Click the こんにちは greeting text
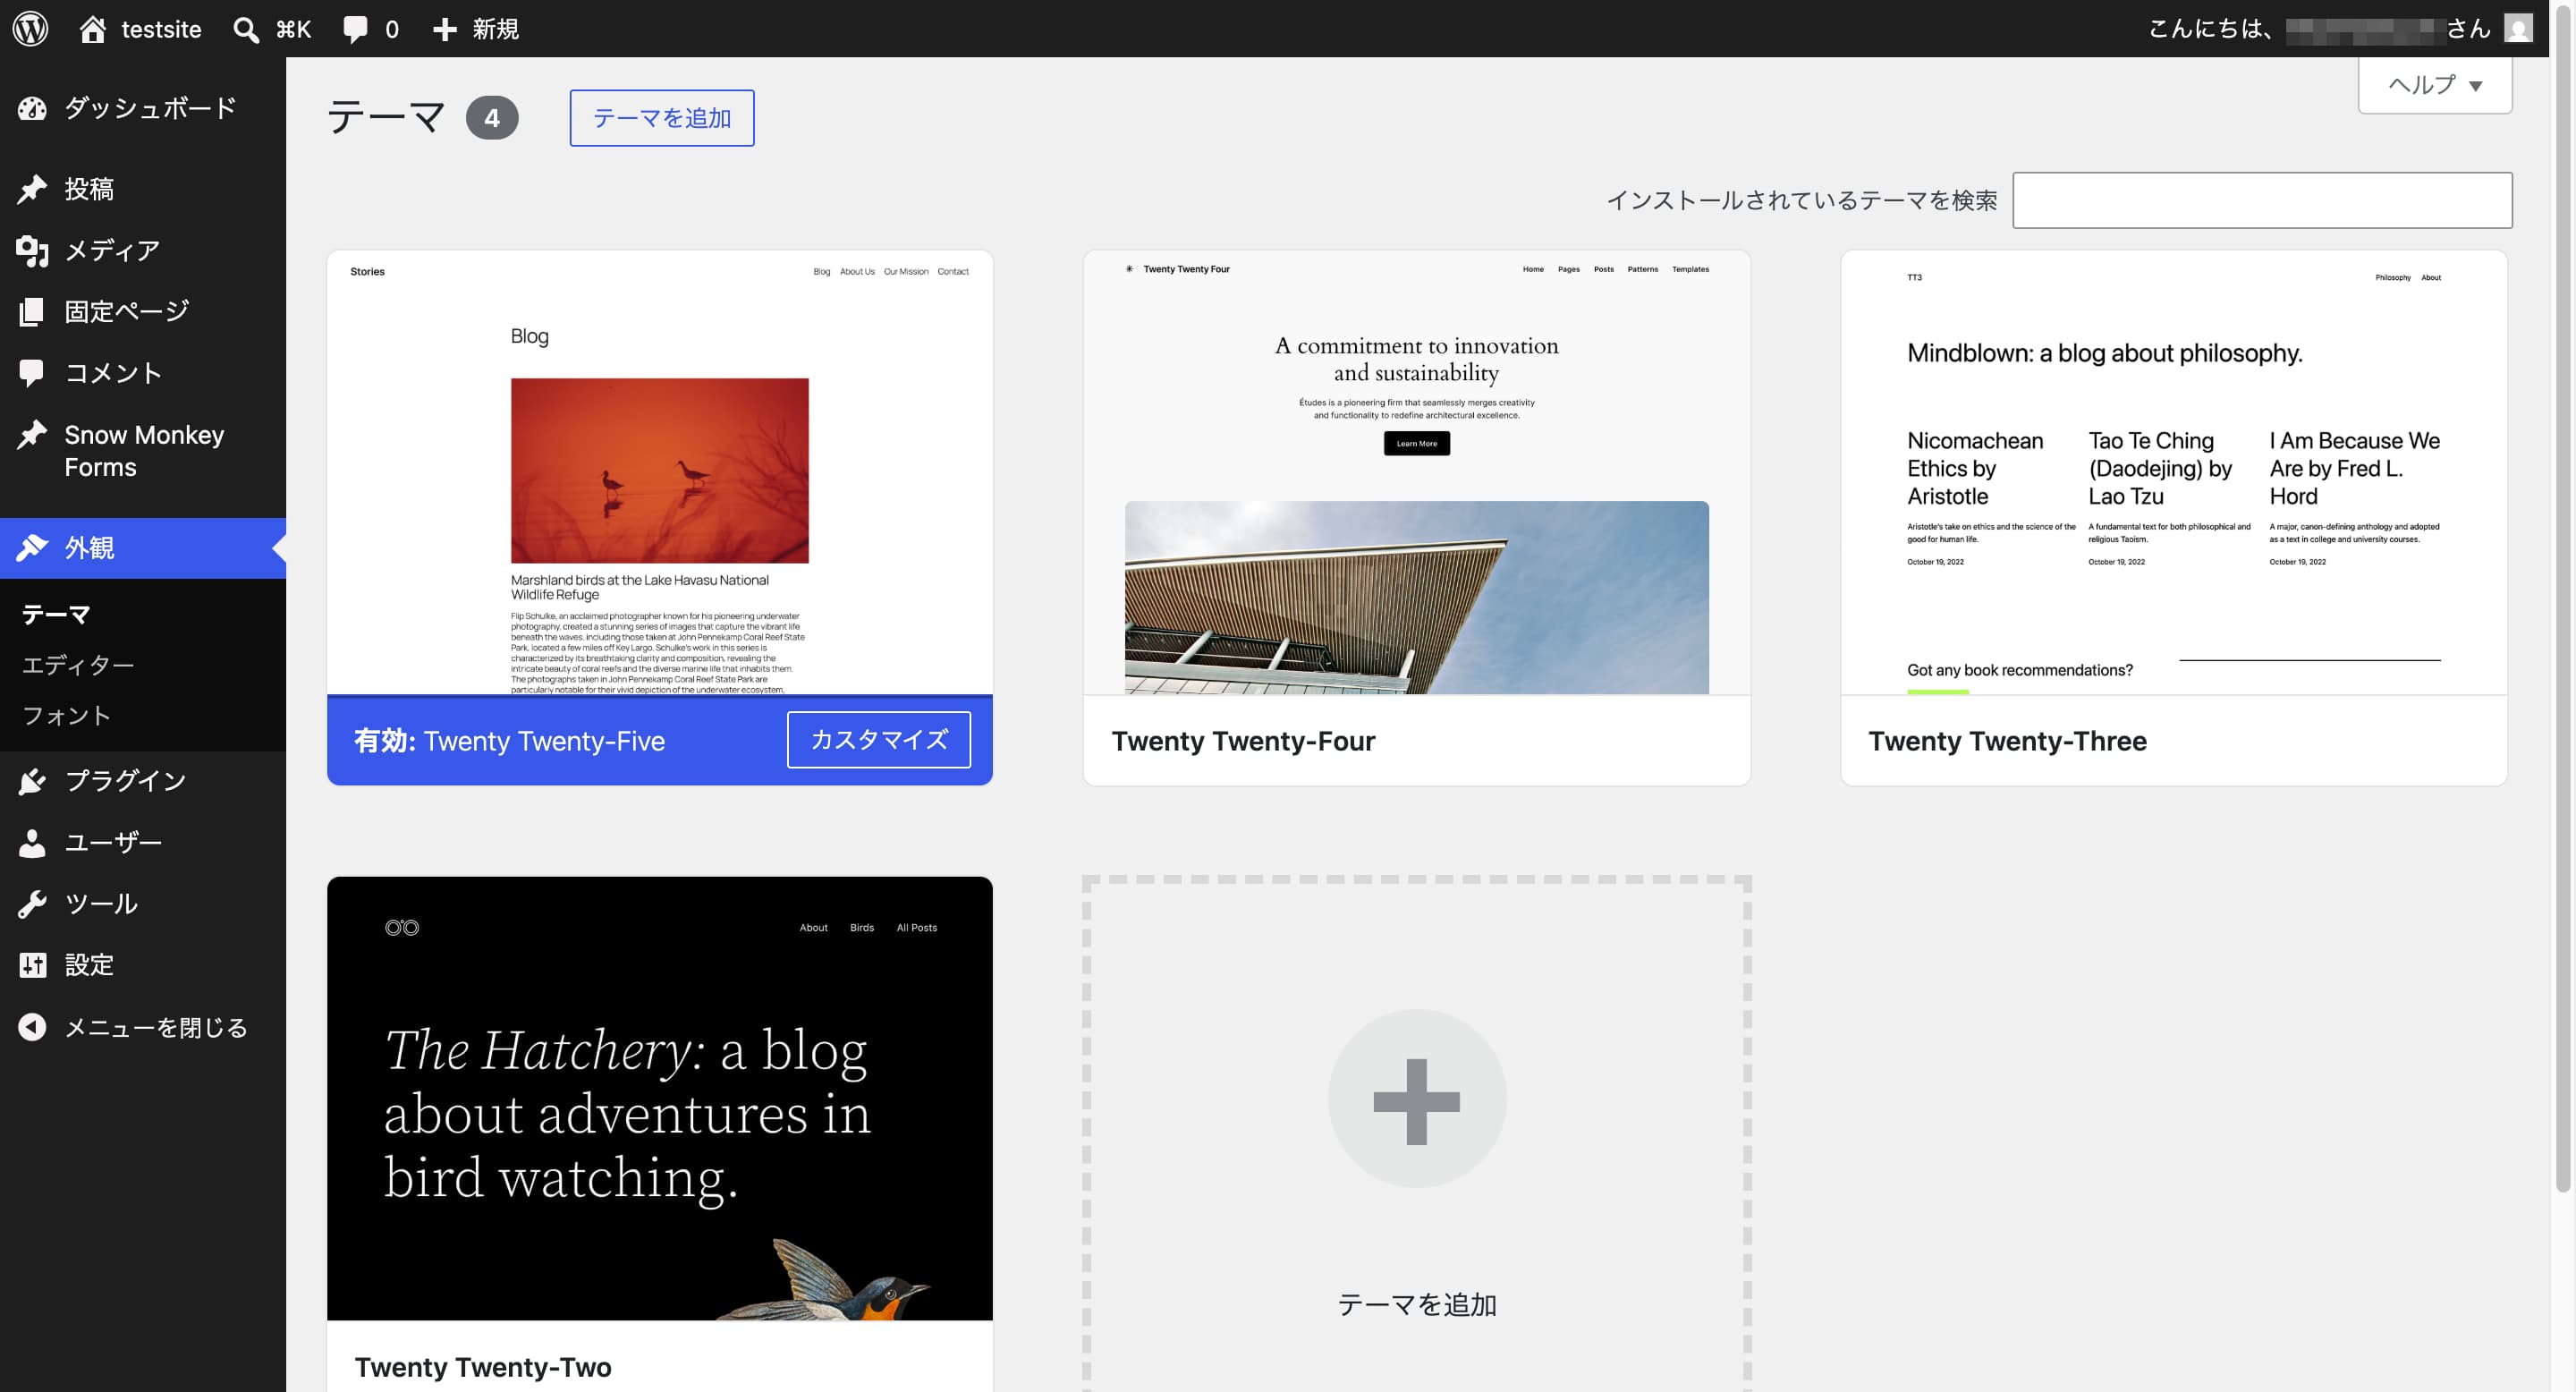 [x=2210, y=29]
